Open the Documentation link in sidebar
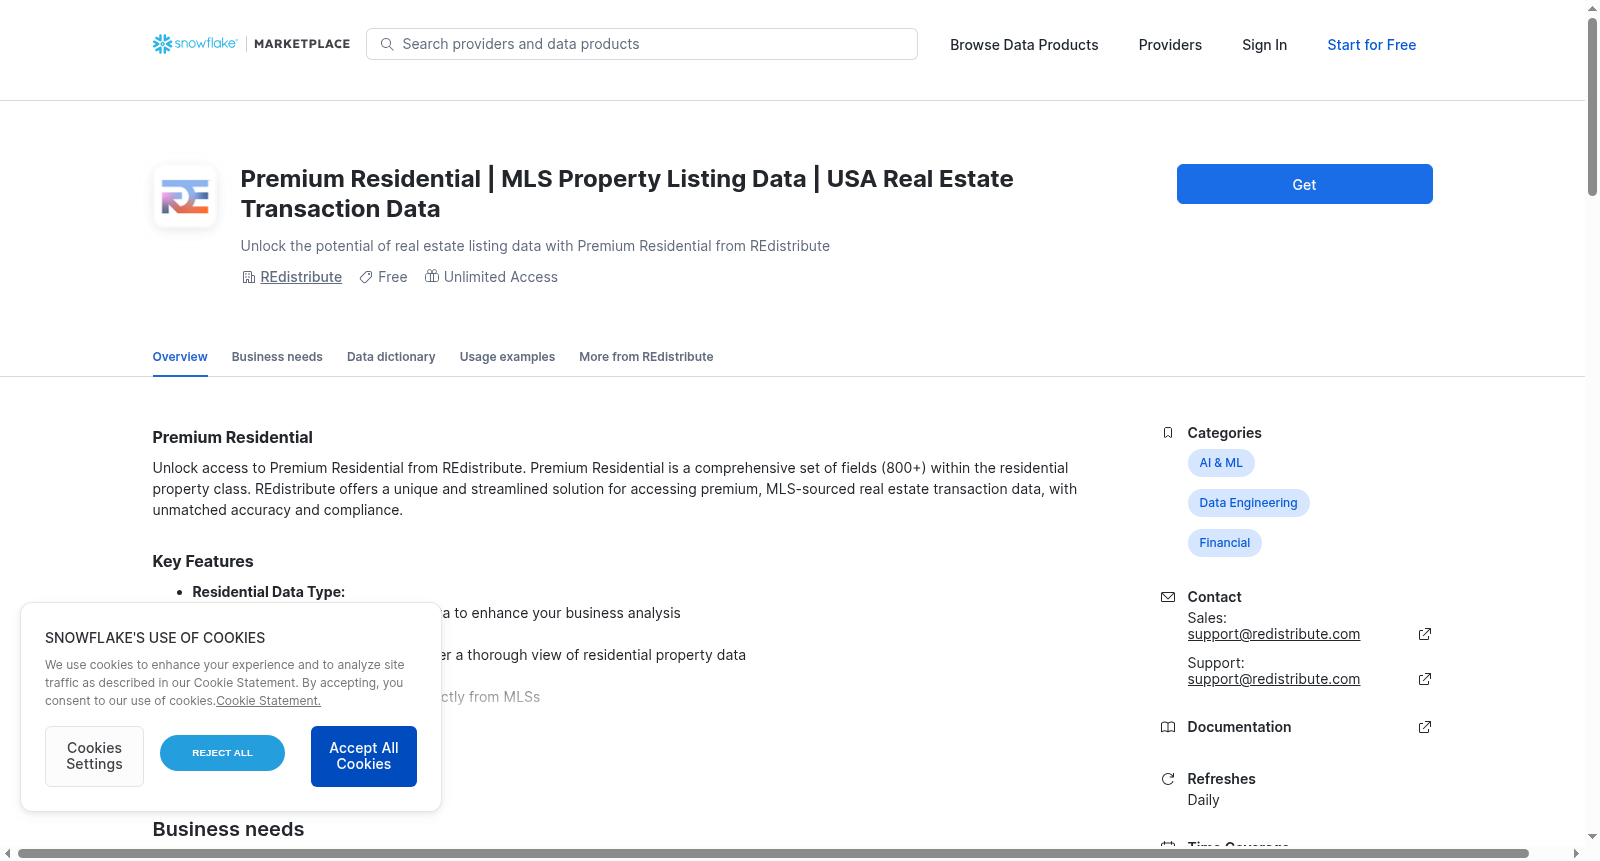The height and width of the screenshot is (861, 1600). pos(1239,727)
